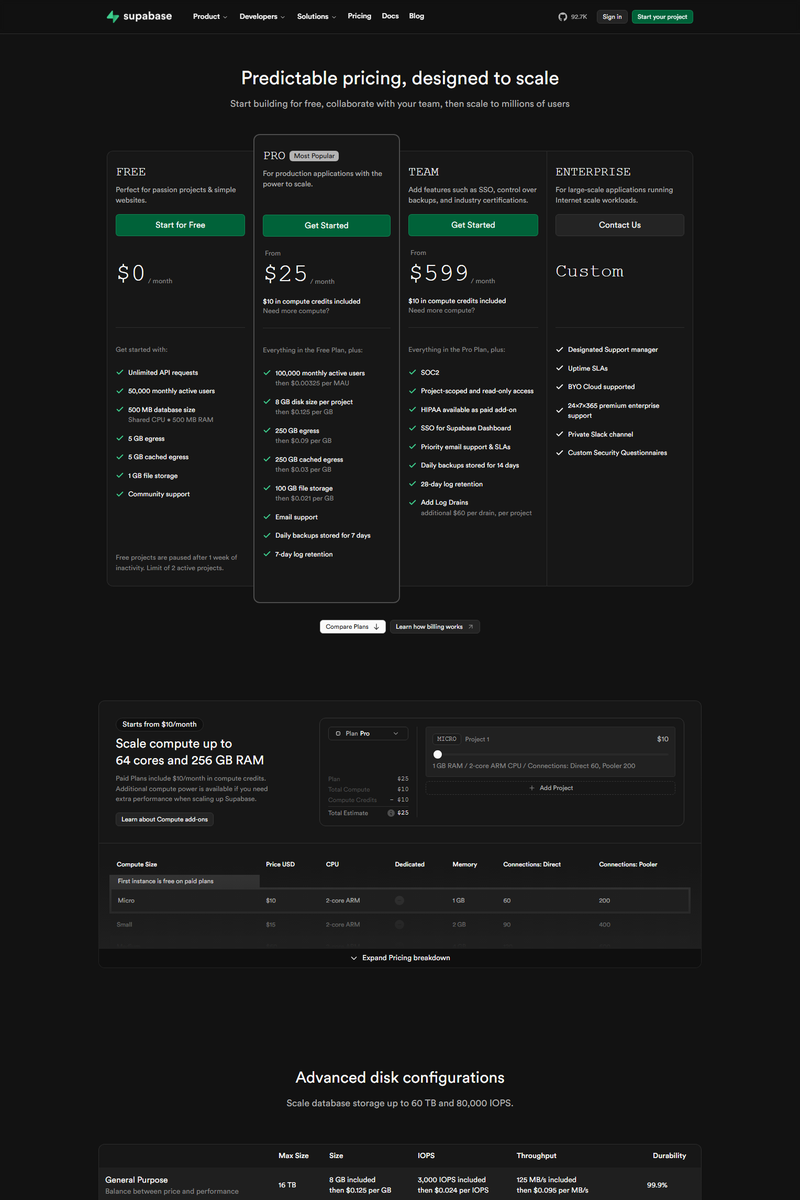Click the Custom Enterprise price text
Screen dimensions: 800x1200
590,271
